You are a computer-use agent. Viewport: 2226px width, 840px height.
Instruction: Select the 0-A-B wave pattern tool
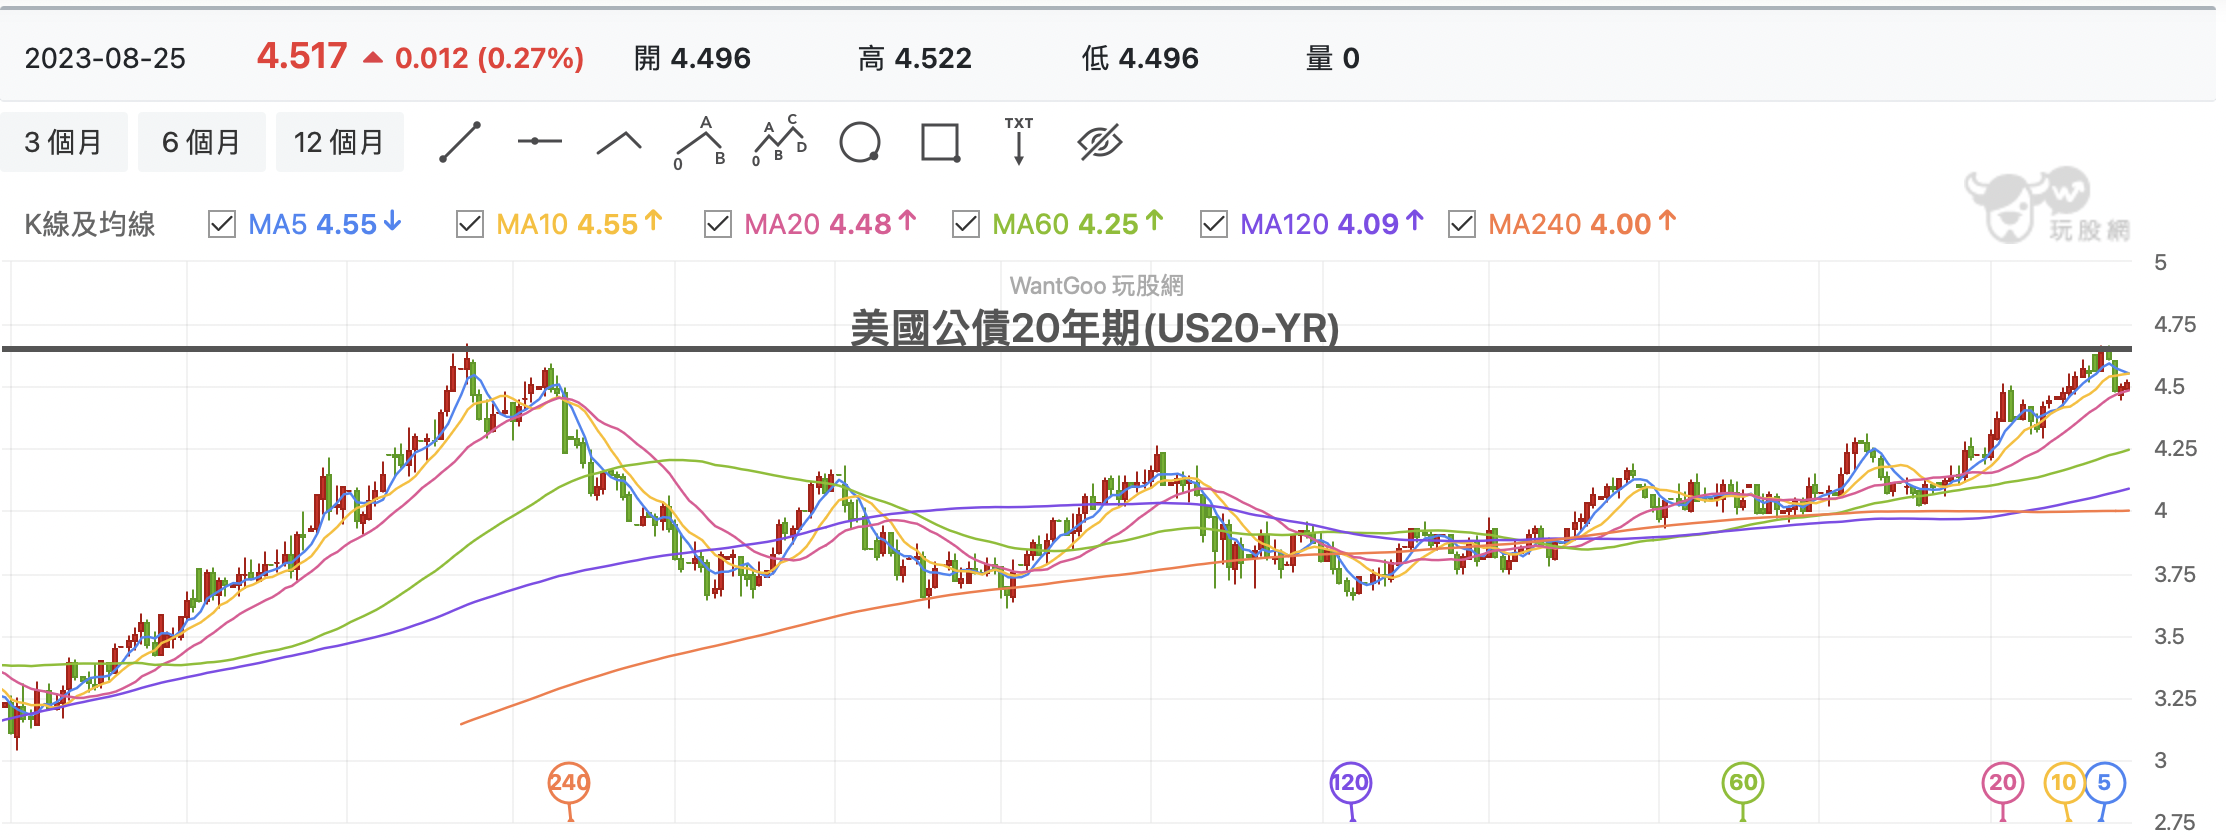(700, 142)
